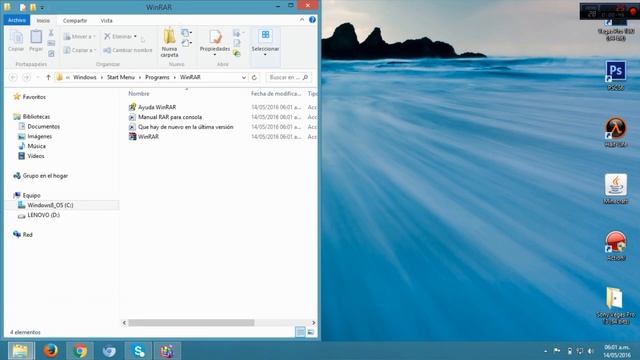The height and width of the screenshot is (360, 640).
Task: Click the Programs breadcrumb in address bar
Action: point(157,77)
